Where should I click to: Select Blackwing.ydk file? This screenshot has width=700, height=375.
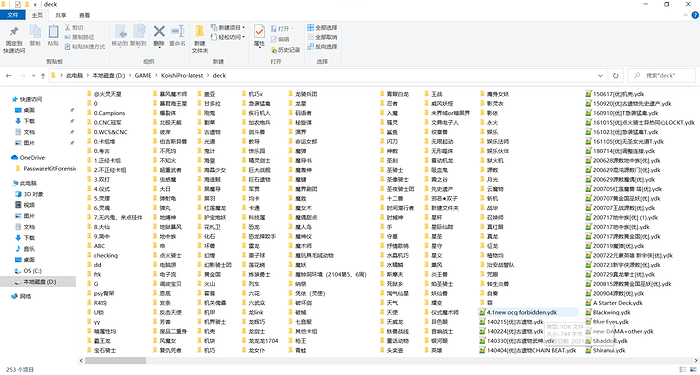click(608, 312)
